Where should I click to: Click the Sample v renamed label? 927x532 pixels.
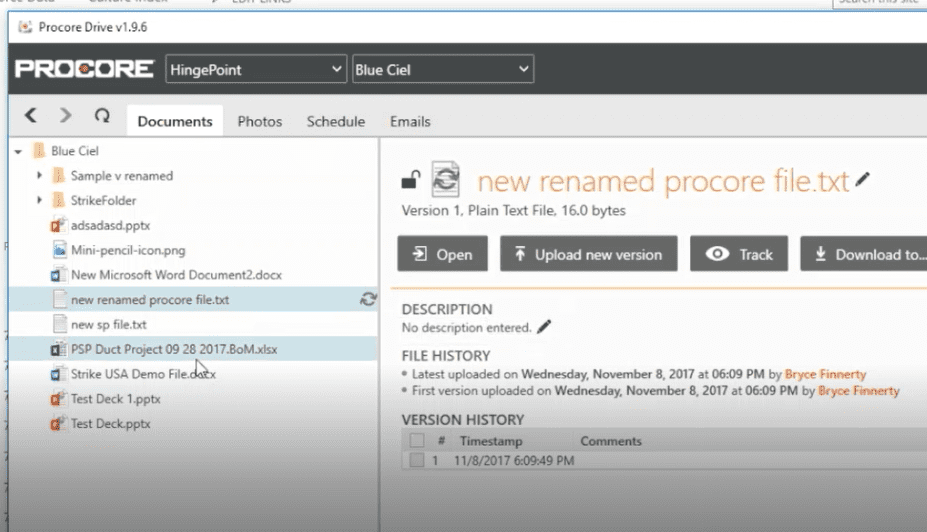tap(122, 176)
